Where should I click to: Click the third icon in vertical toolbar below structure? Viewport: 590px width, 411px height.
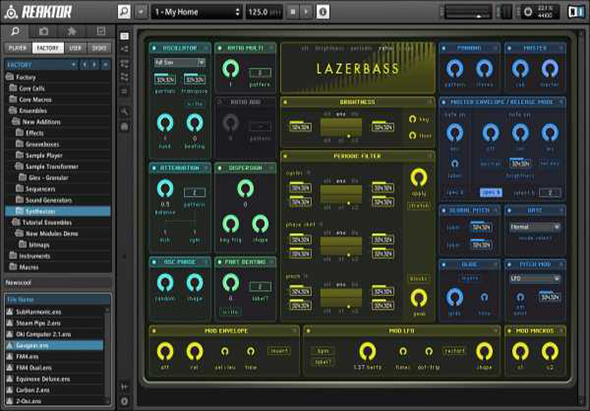(x=124, y=64)
